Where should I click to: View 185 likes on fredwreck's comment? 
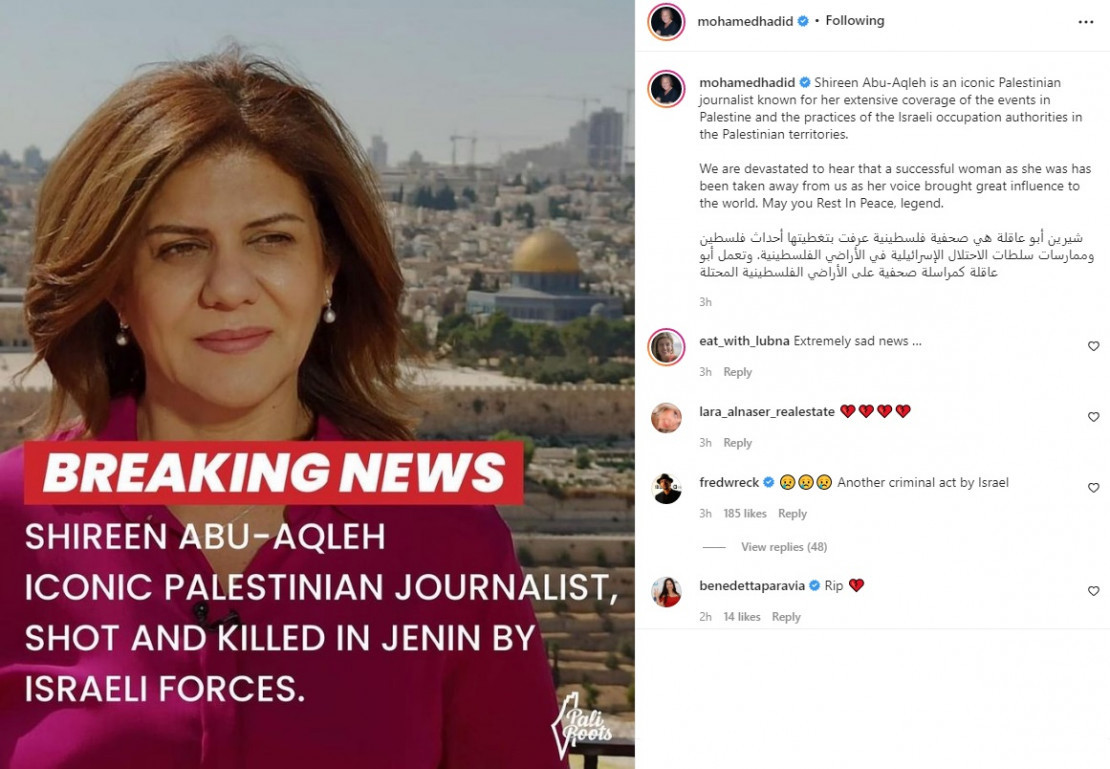[x=745, y=513]
